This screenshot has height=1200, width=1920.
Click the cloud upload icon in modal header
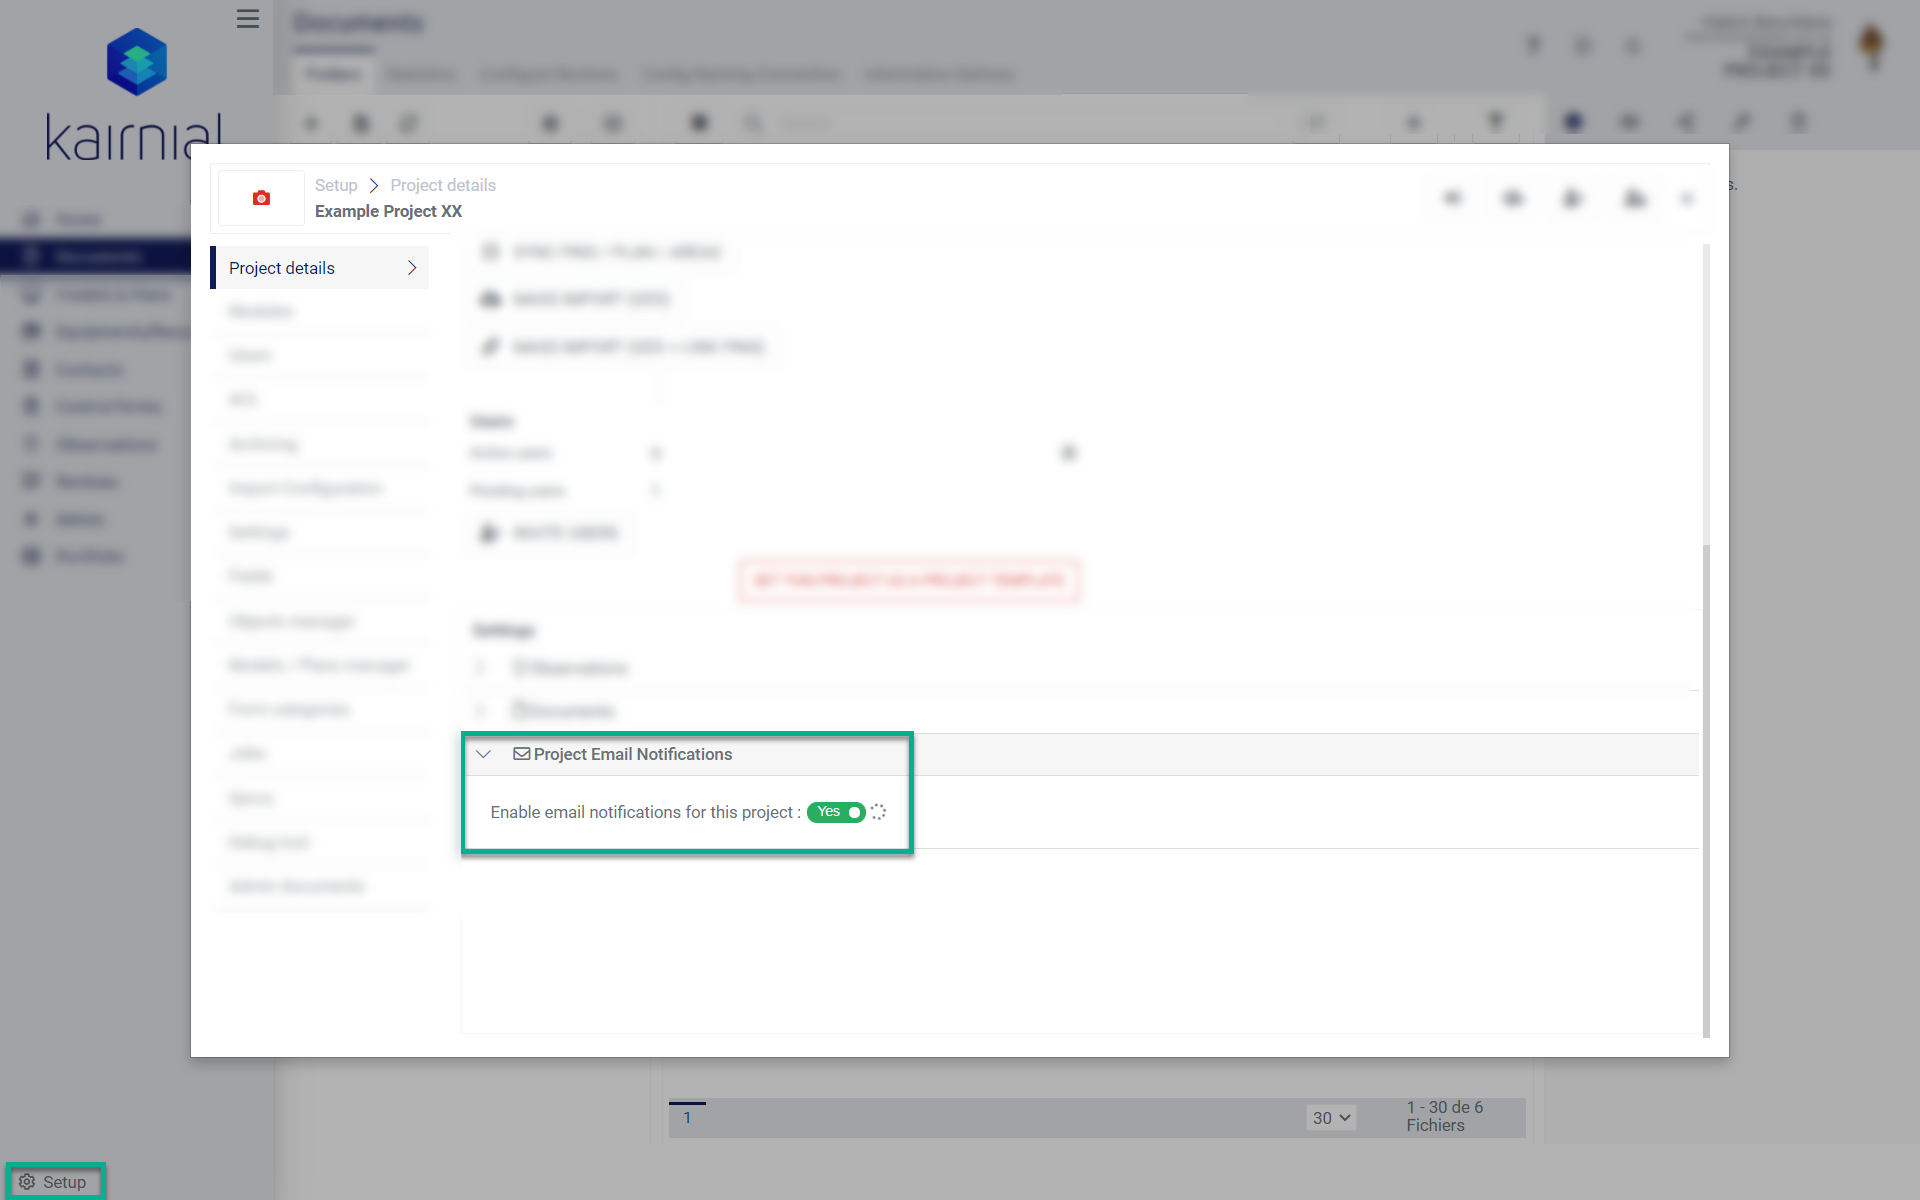pos(1634,198)
